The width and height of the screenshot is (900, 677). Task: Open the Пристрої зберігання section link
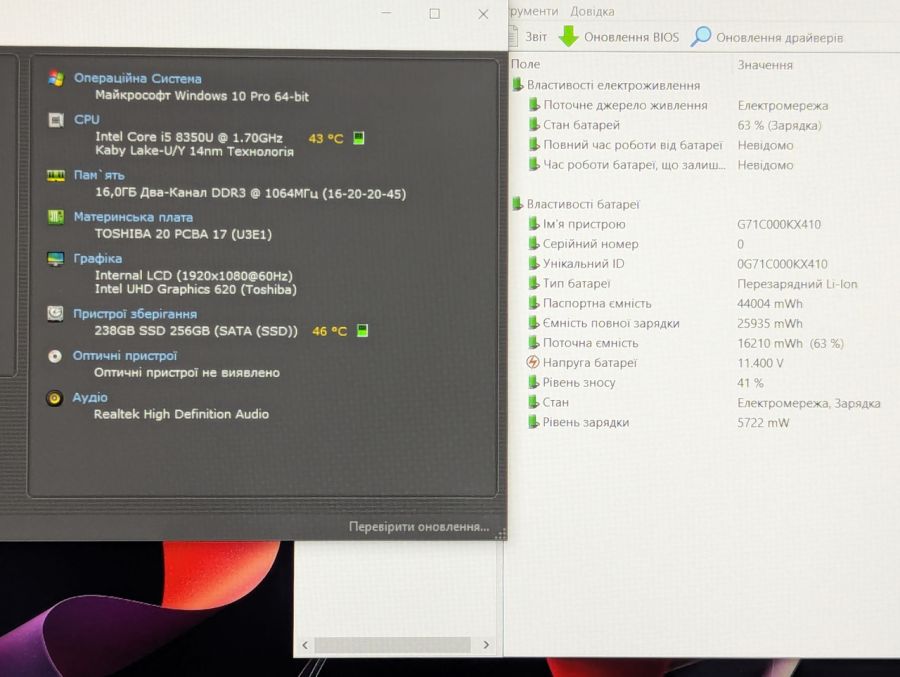[135, 314]
